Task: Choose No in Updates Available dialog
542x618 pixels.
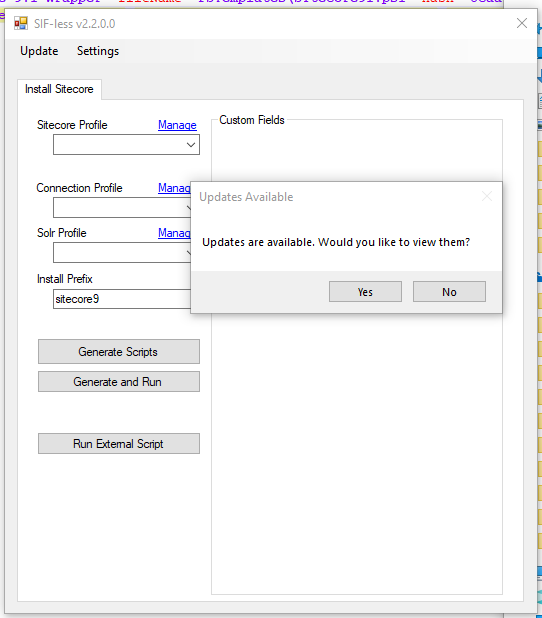Action: pyautogui.click(x=449, y=292)
